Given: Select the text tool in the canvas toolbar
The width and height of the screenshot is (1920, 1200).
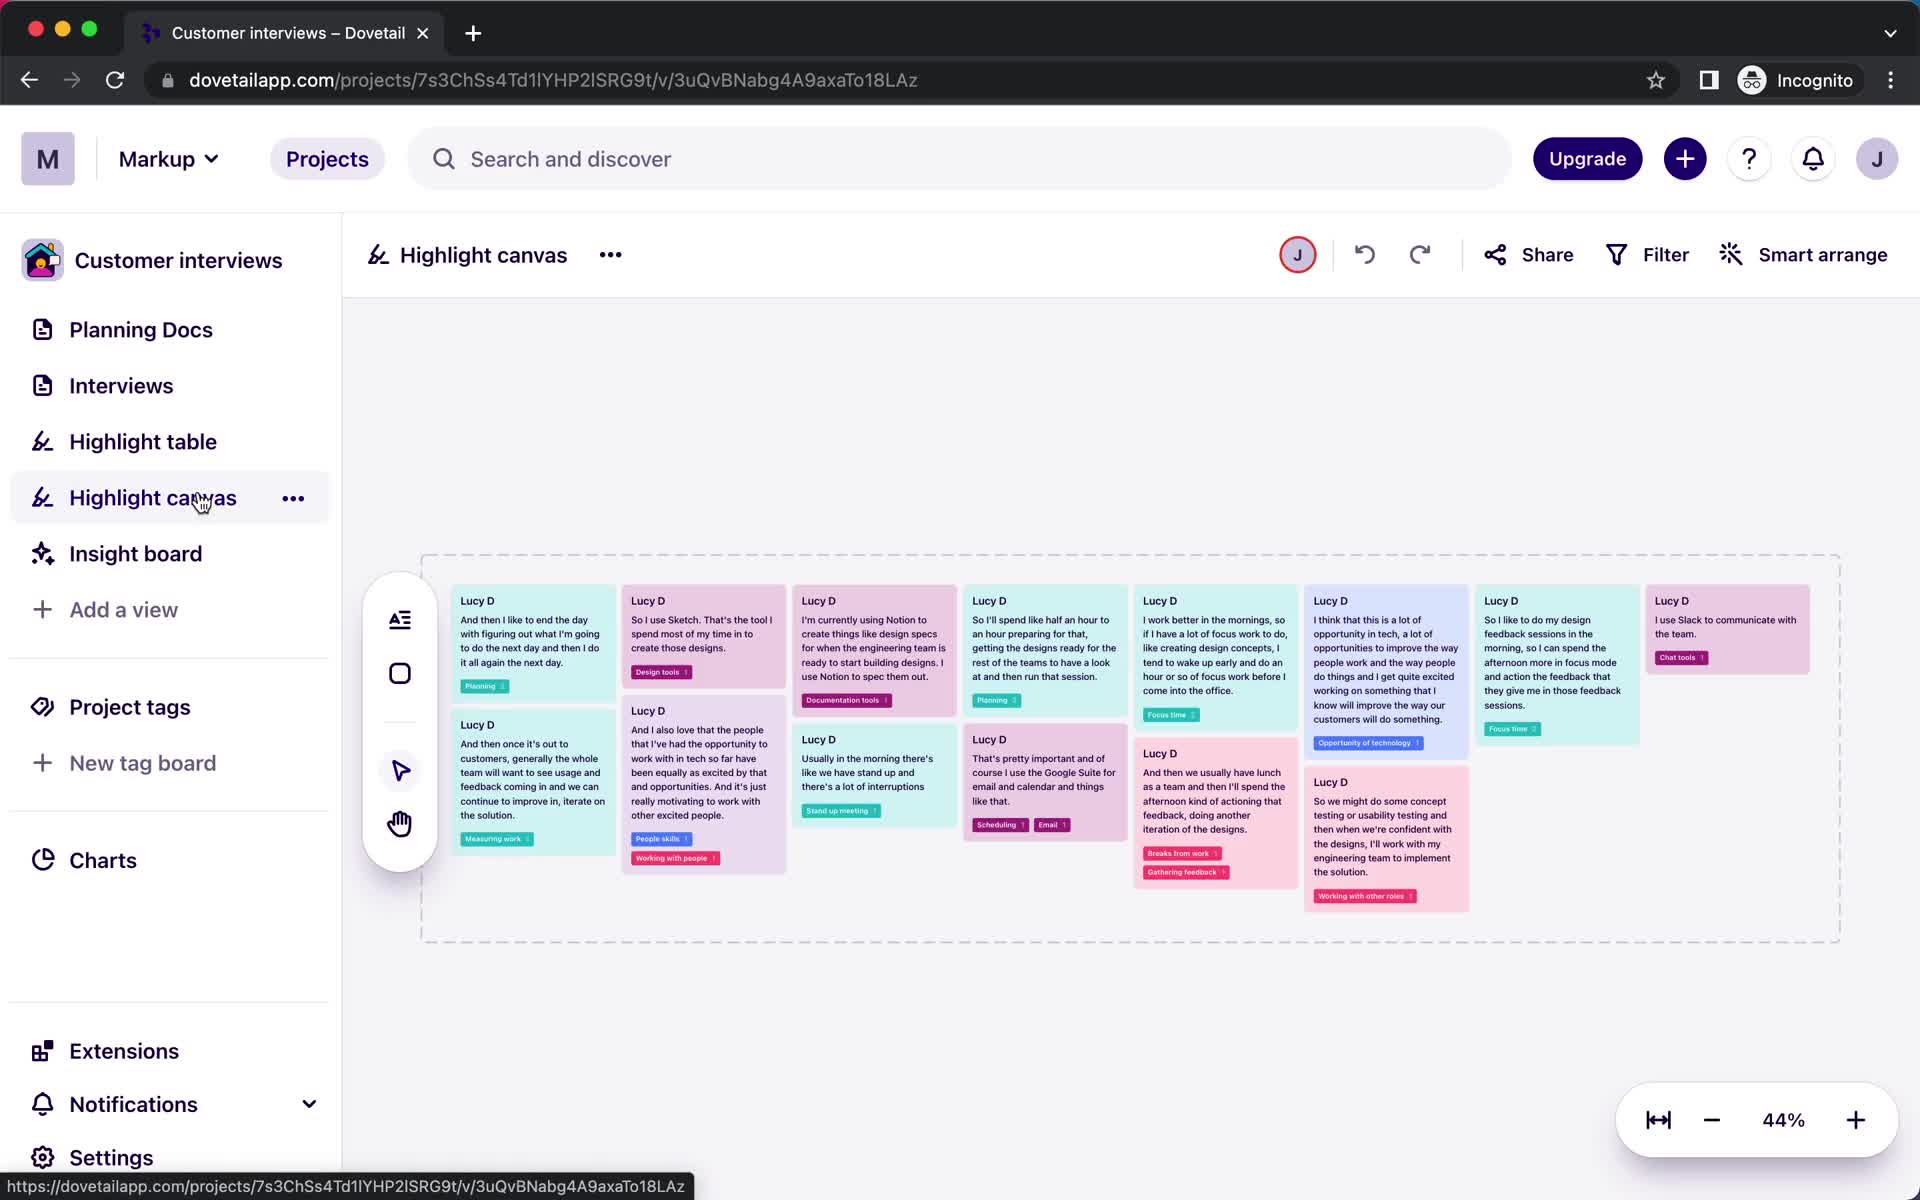Looking at the screenshot, I should [x=399, y=620].
